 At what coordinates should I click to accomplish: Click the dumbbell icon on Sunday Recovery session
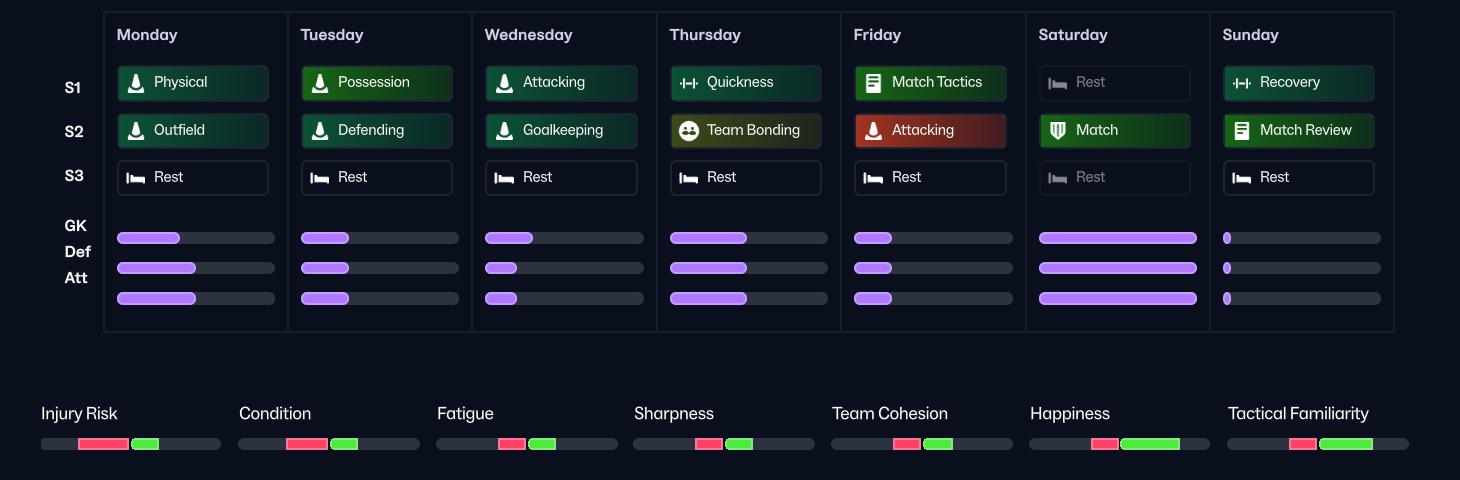click(1242, 83)
